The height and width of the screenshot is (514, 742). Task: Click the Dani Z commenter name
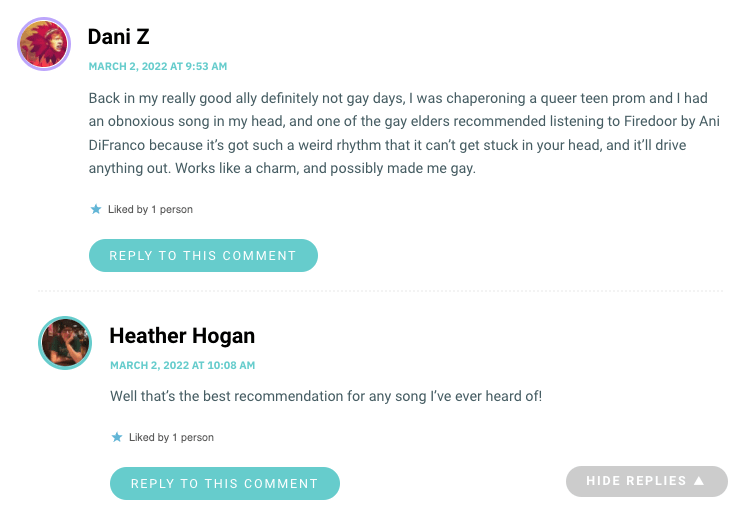(119, 37)
